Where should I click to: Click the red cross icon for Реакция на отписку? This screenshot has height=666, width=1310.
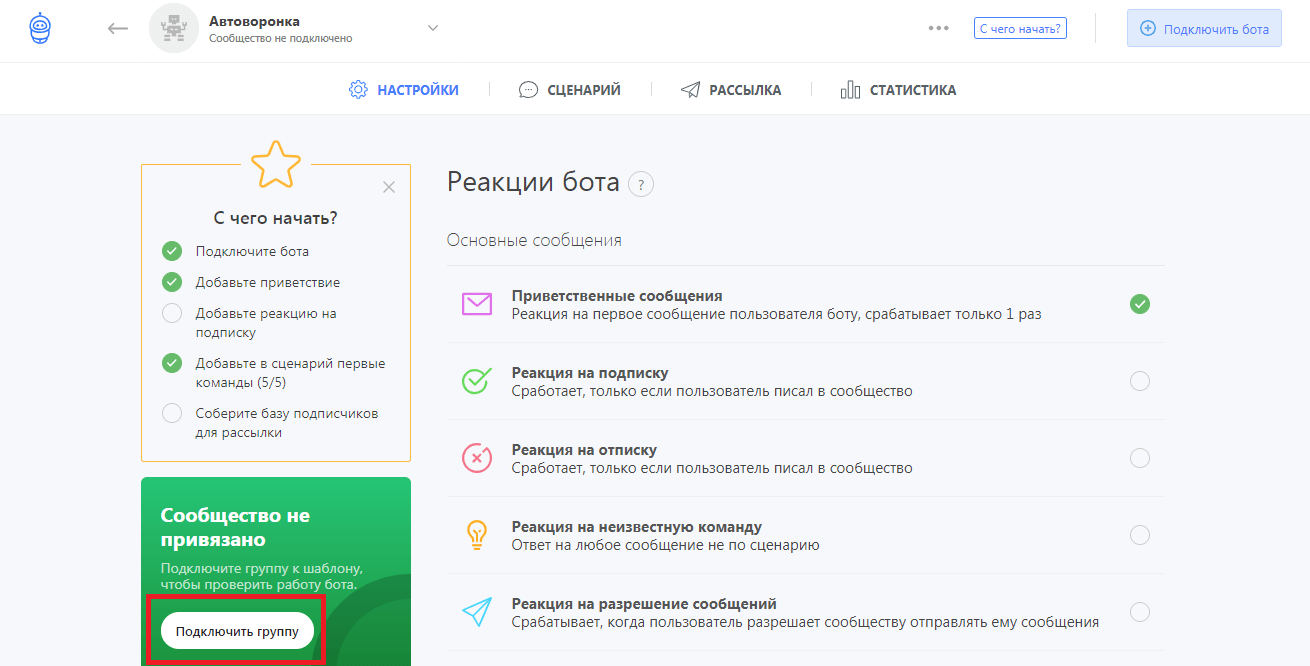coord(478,457)
